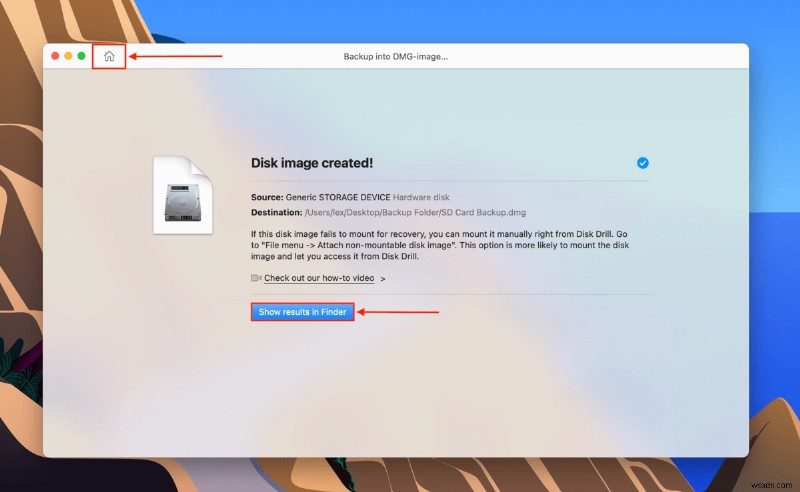Click the Generic STORAGE DEVICE source text
Image resolution: width=800 pixels, height=492 pixels.
pyautogui.click(x=338, y=197)
